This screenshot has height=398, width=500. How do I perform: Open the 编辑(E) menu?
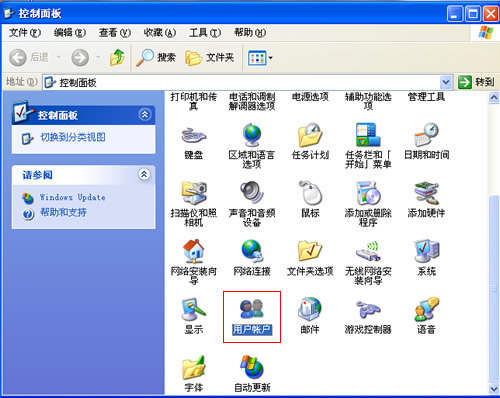point(70,33)
